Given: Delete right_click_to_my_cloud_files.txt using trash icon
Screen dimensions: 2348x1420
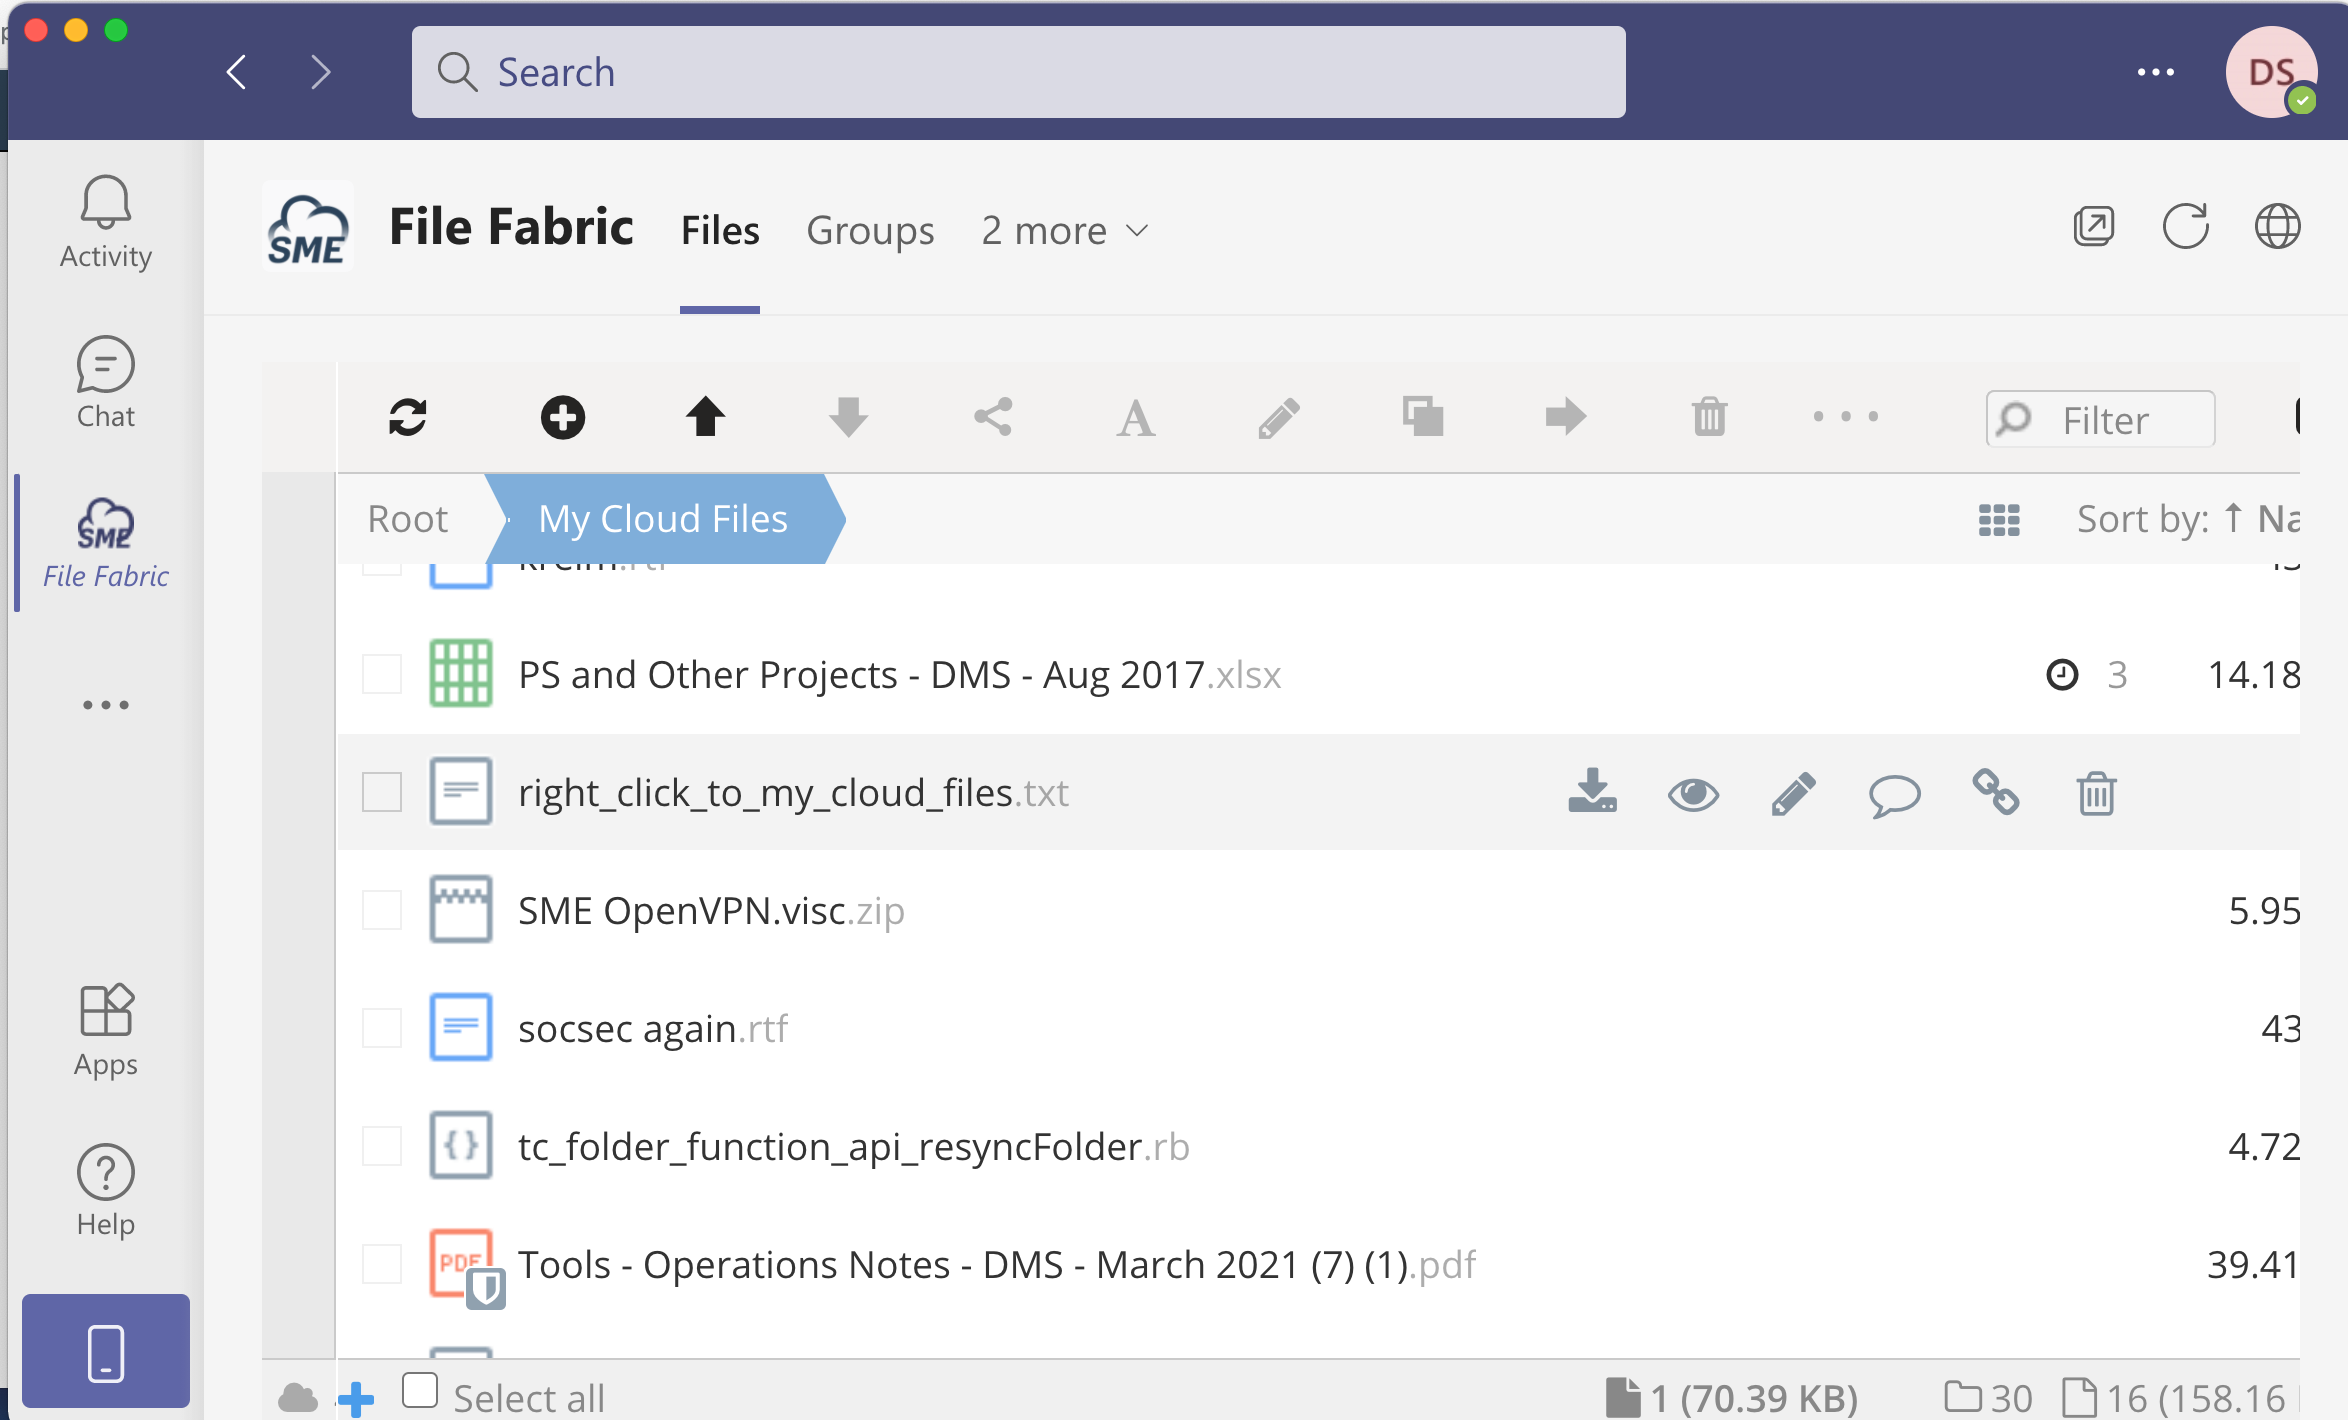Looking at the screenshot, I should point(2096,794).
